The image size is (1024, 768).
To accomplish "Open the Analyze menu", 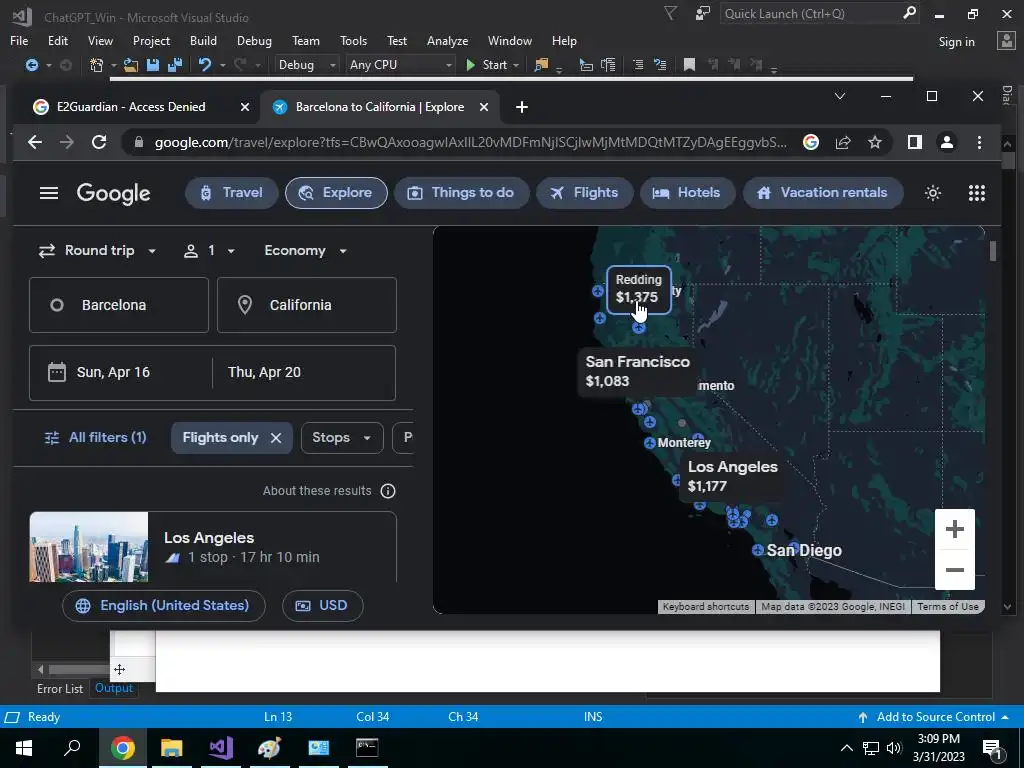I will point(447,40).
